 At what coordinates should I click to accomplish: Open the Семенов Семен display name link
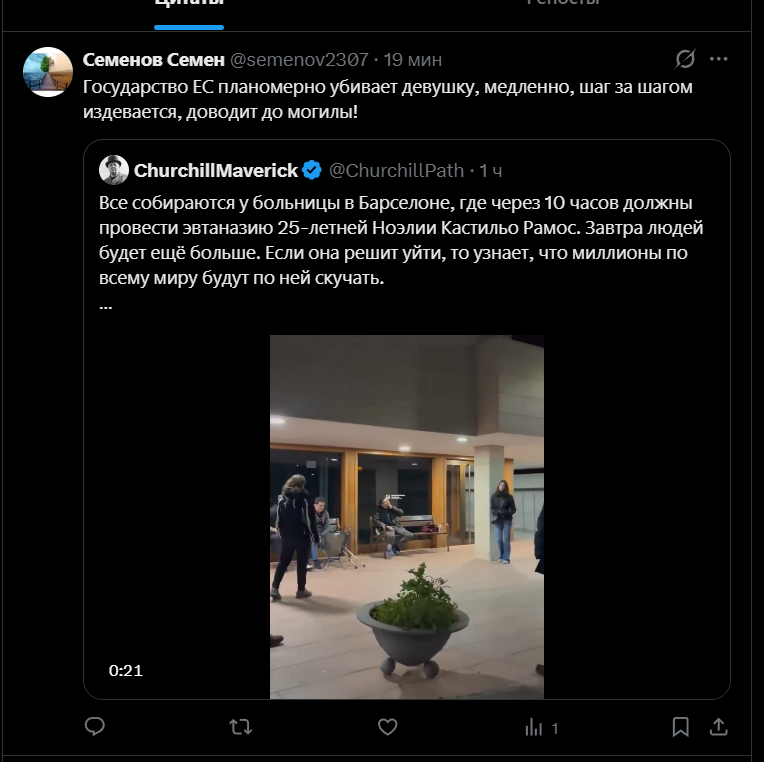tap(153, 60)
